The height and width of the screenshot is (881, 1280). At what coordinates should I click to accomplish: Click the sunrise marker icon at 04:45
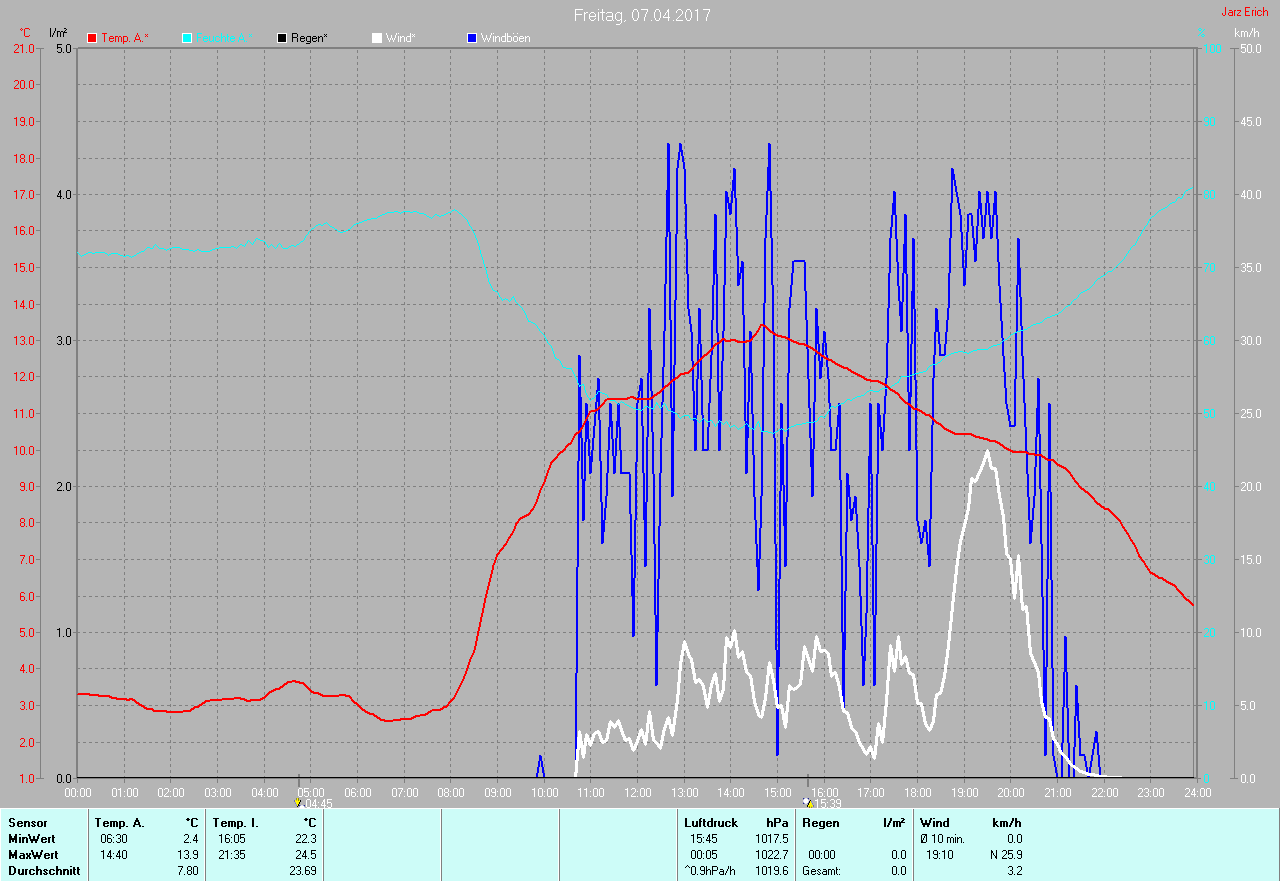tap(298, 802)
